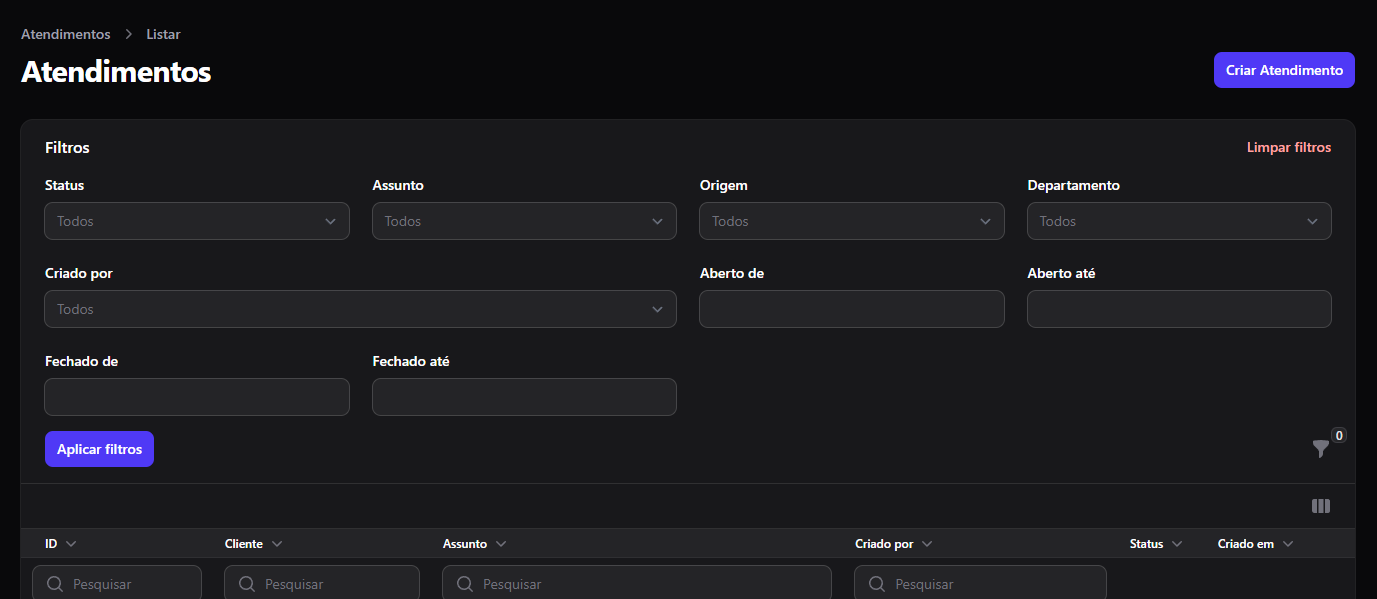Click the Limpar filtros link
This screenshot has width=1377, height=599.
[x=1289, y=147]
